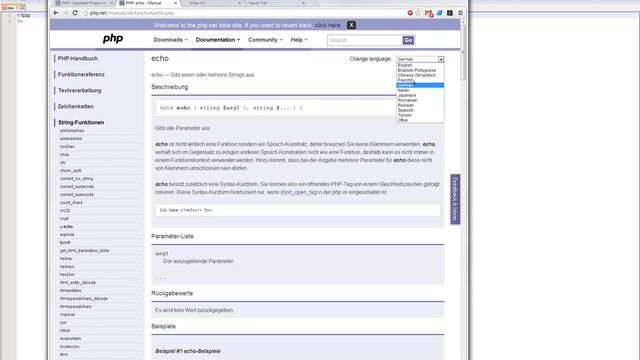
Task: Choose highlighted German in language list
Action: [x=420, y=85]
